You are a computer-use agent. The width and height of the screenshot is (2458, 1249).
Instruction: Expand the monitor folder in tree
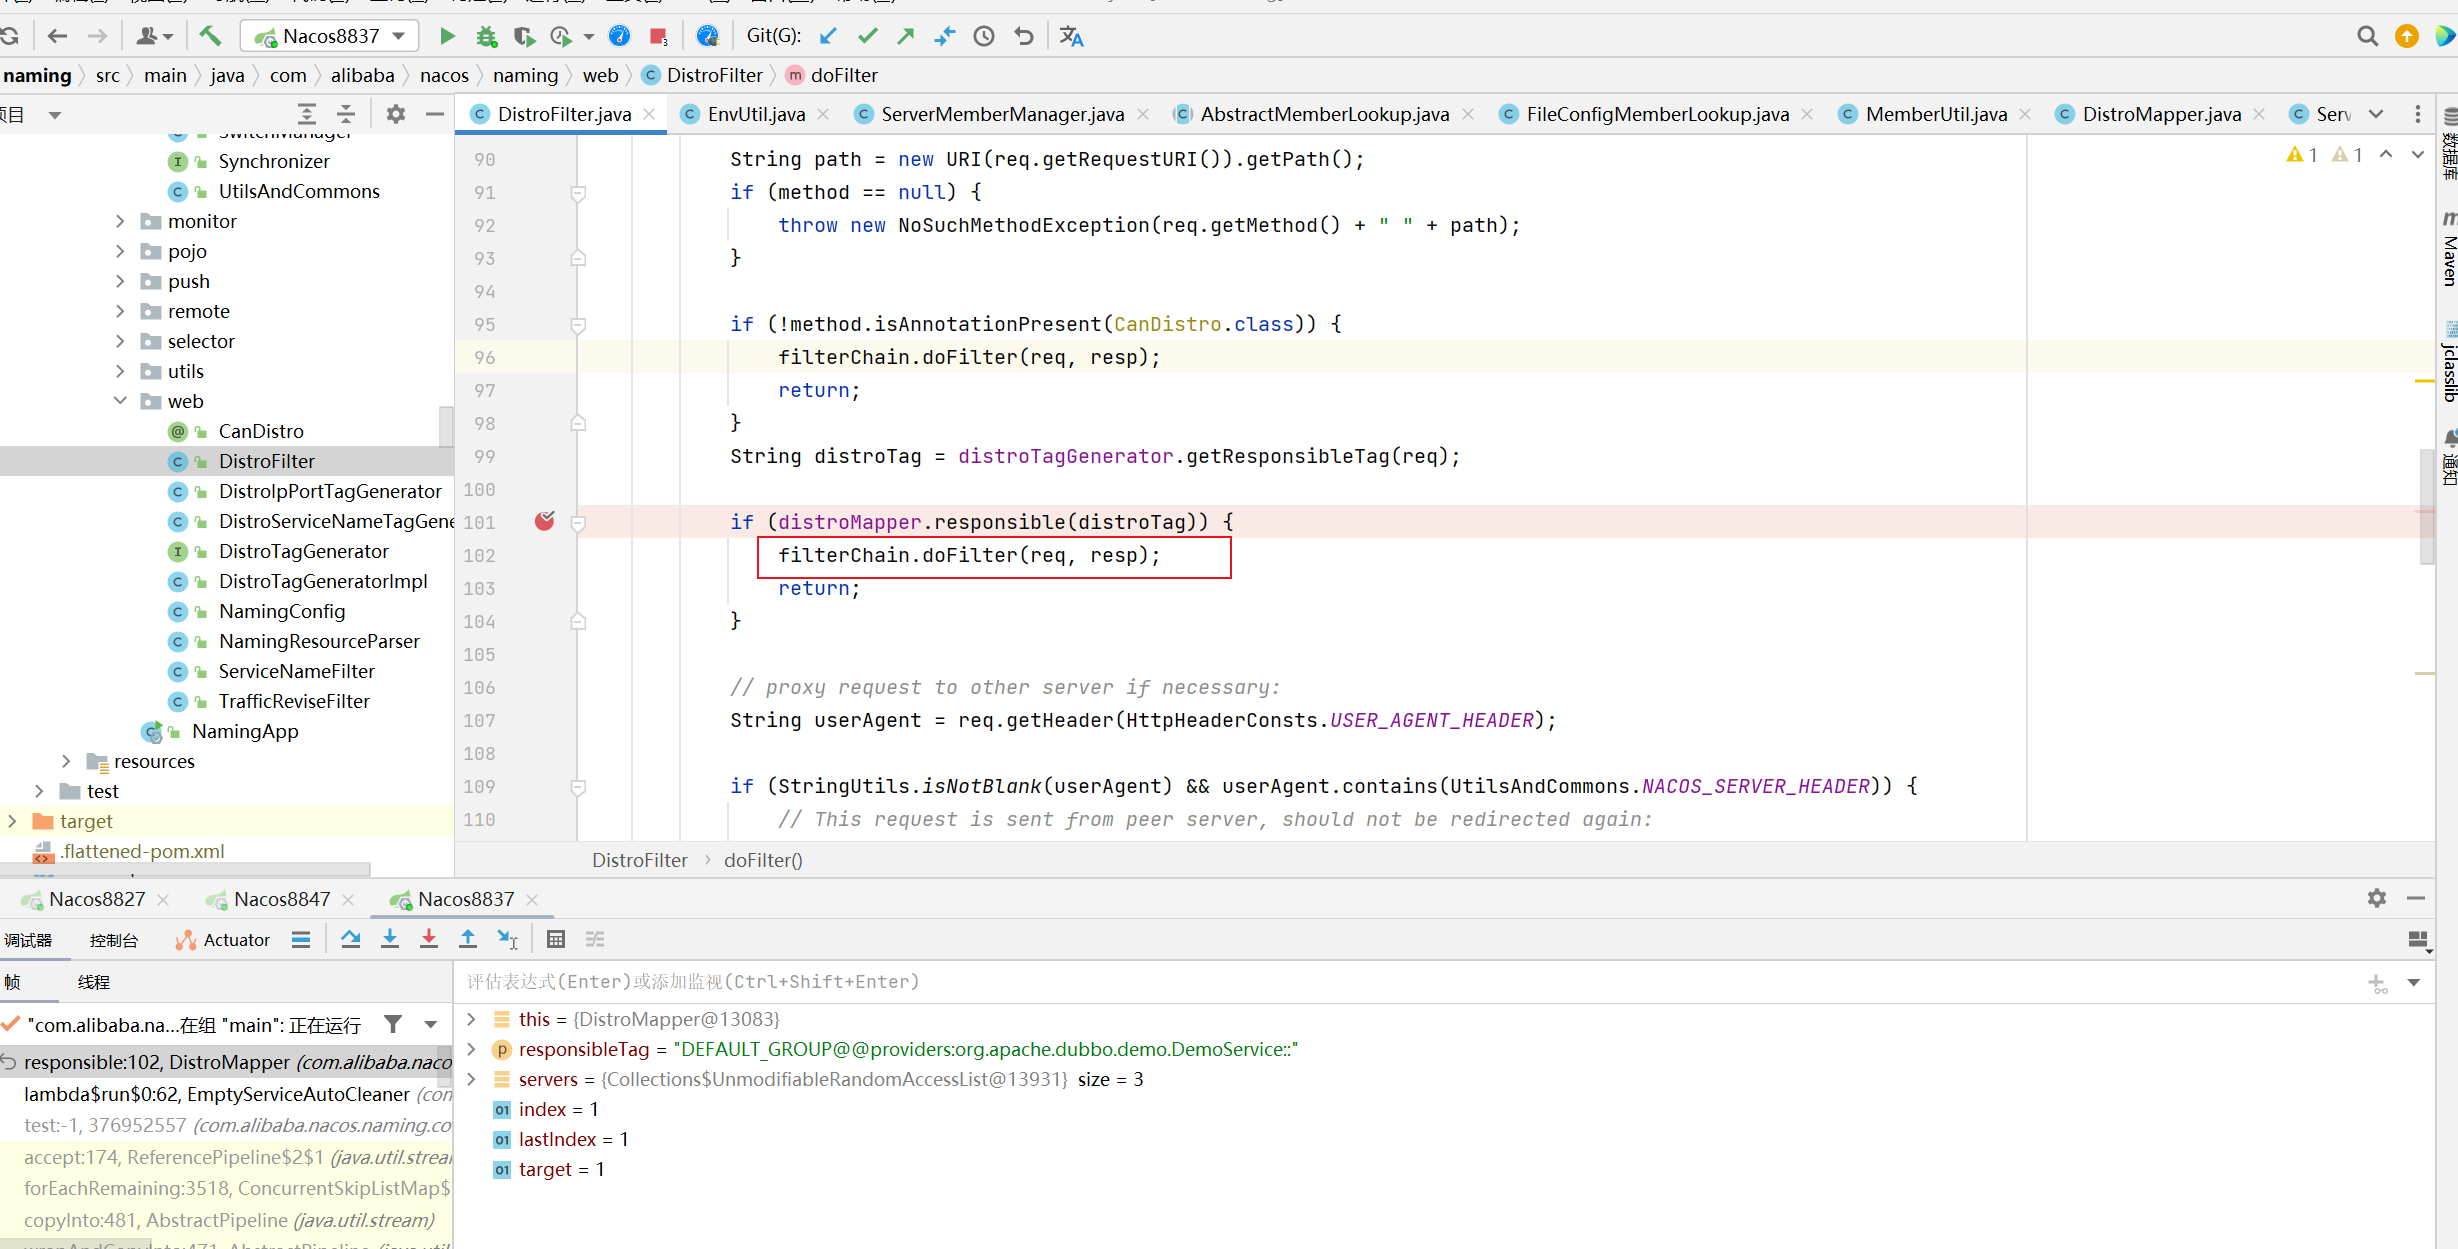click(x=120, y=221)
